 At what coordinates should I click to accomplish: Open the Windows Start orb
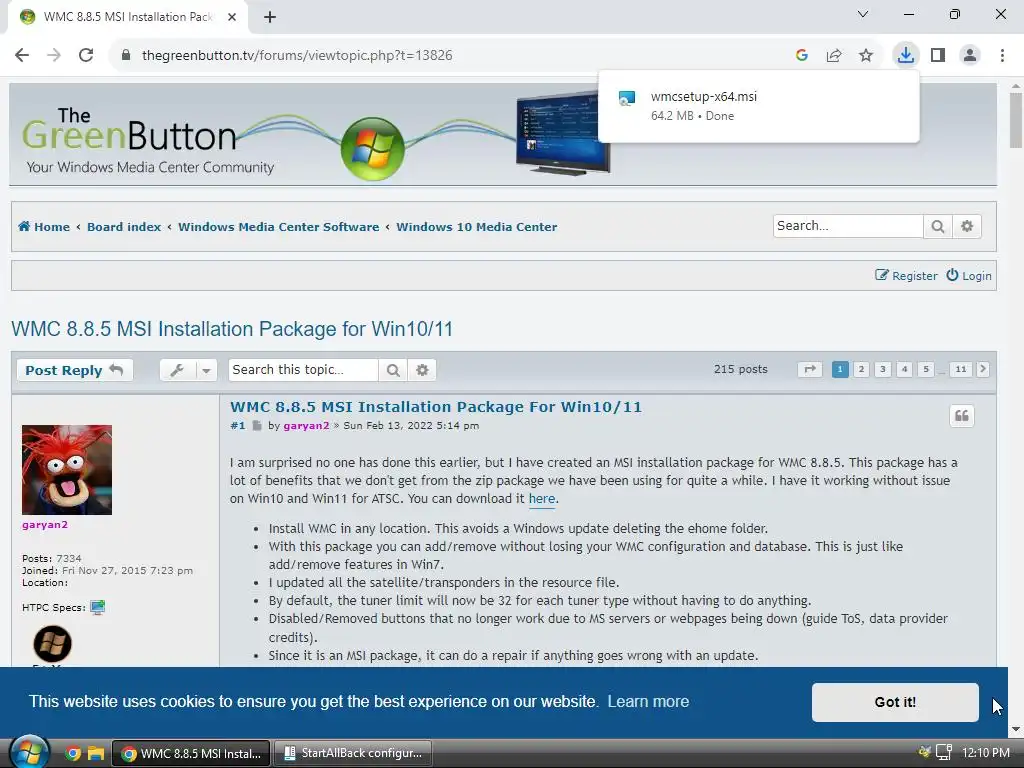30,752
